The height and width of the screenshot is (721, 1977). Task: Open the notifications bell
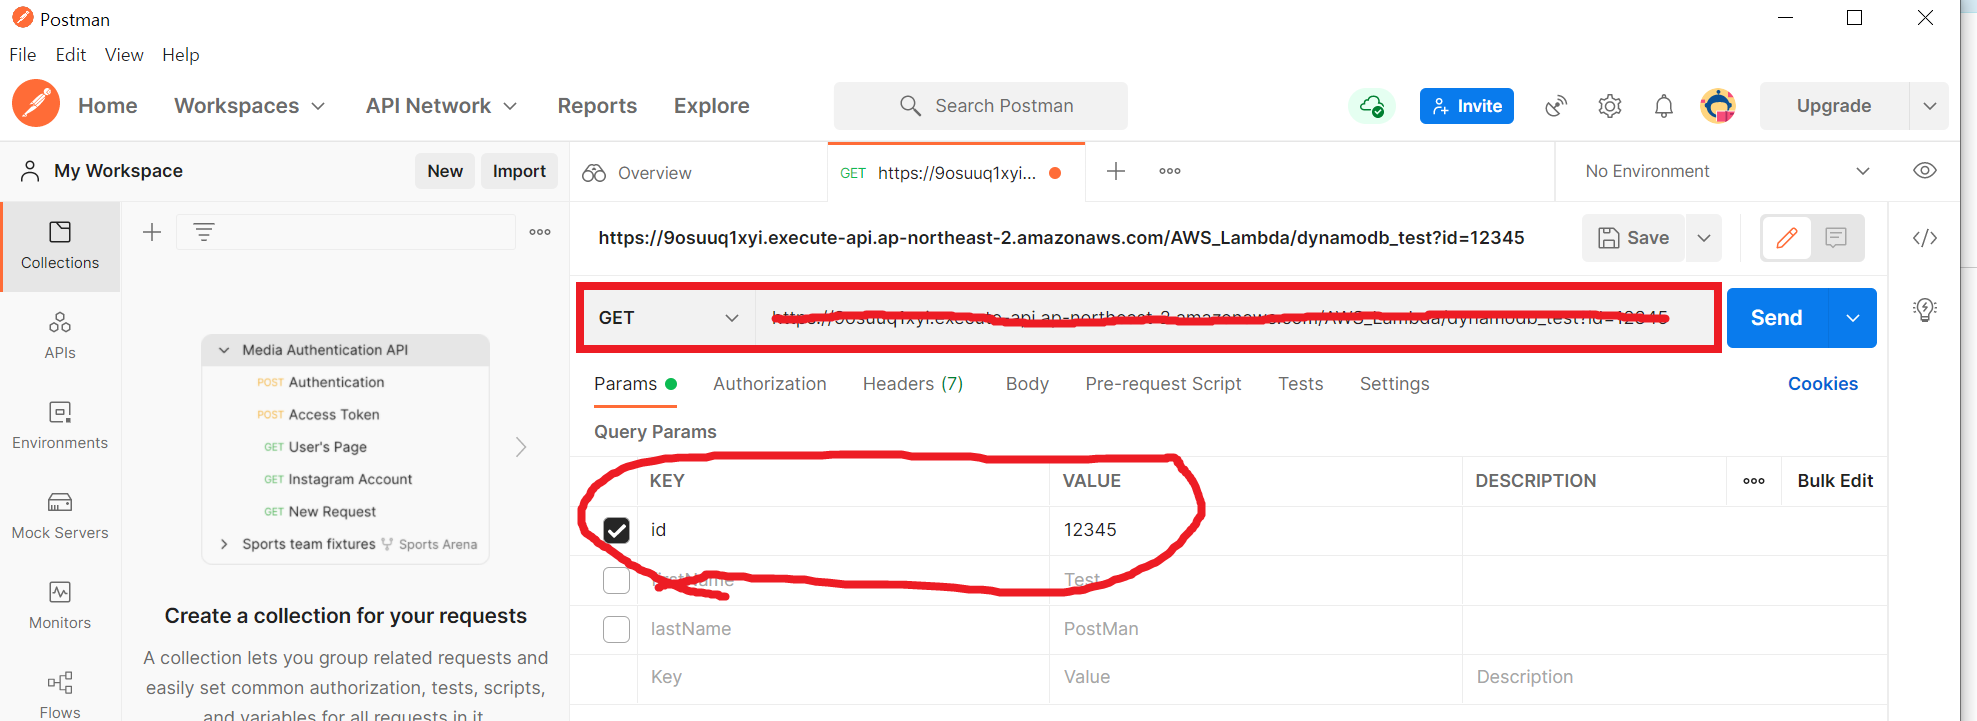pyautogui.click(x=1664, y=106)
